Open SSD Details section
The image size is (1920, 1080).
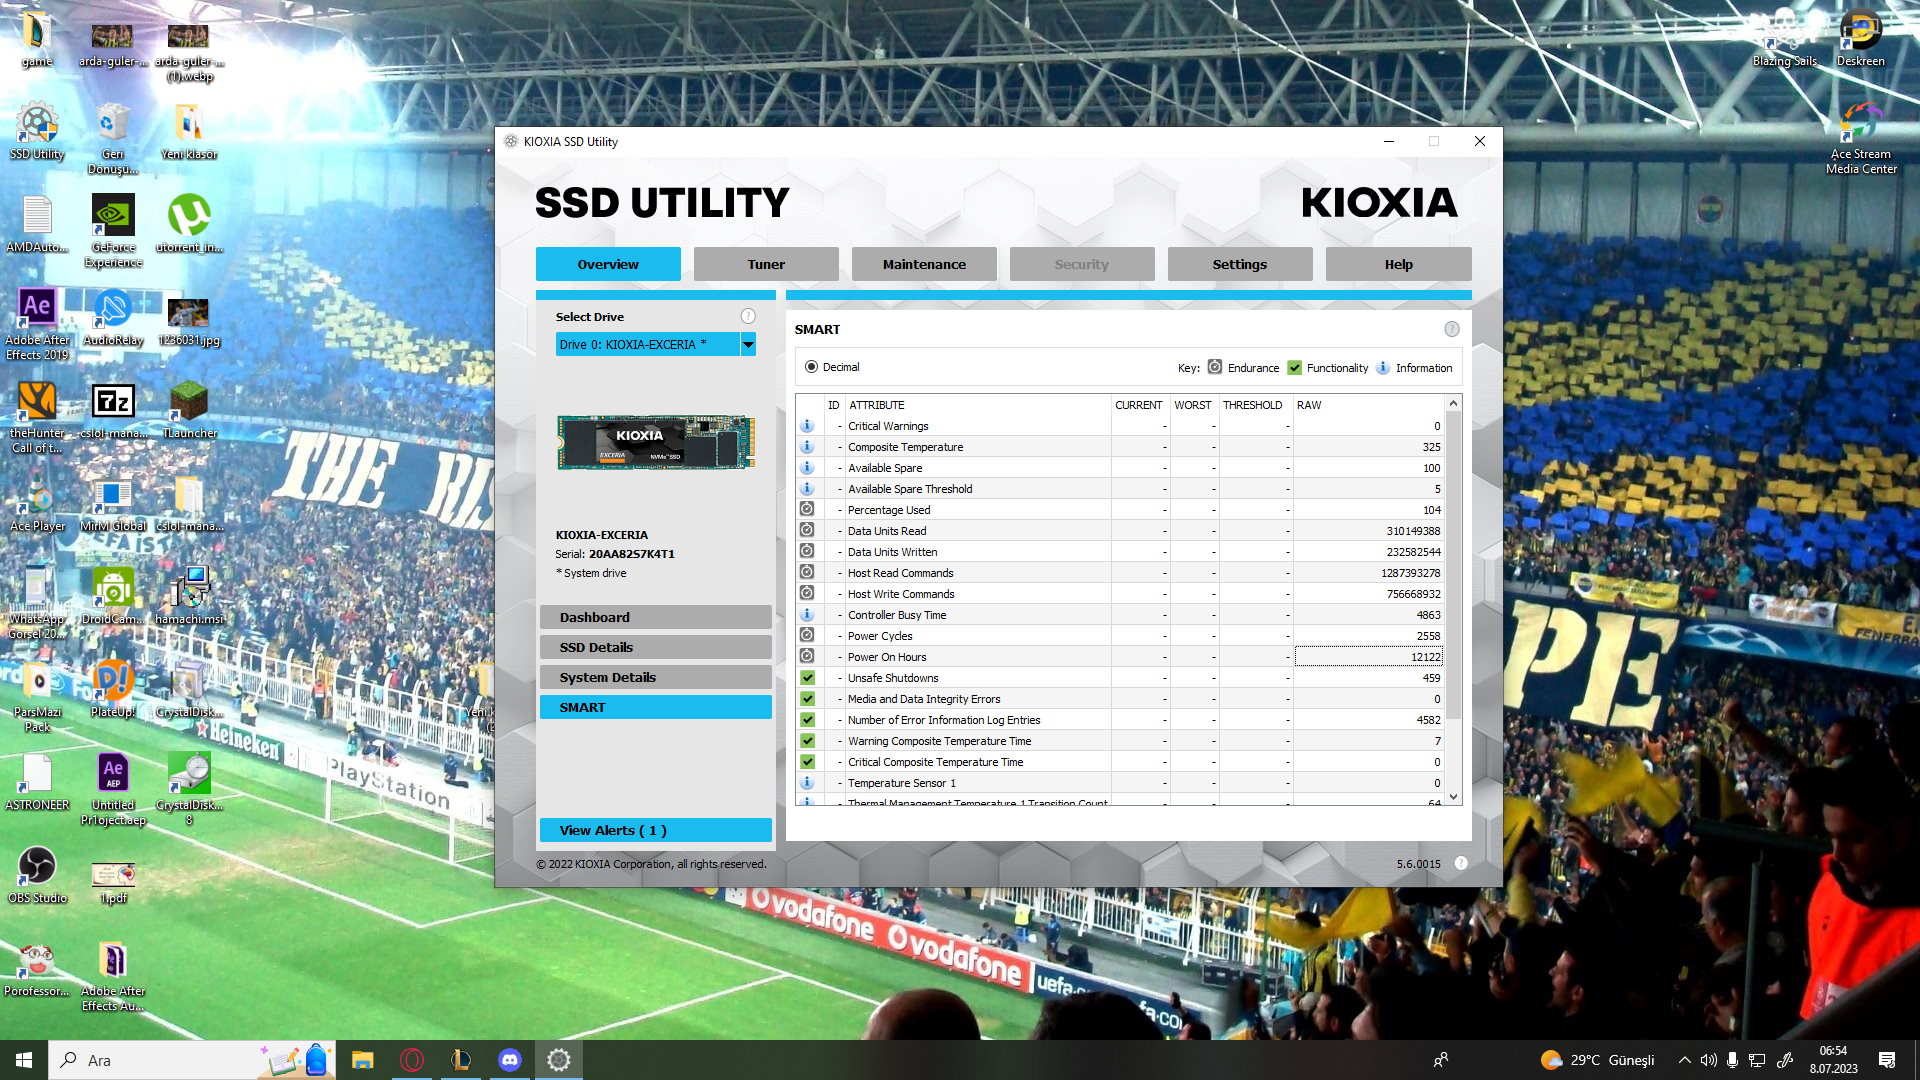point(656,647)
